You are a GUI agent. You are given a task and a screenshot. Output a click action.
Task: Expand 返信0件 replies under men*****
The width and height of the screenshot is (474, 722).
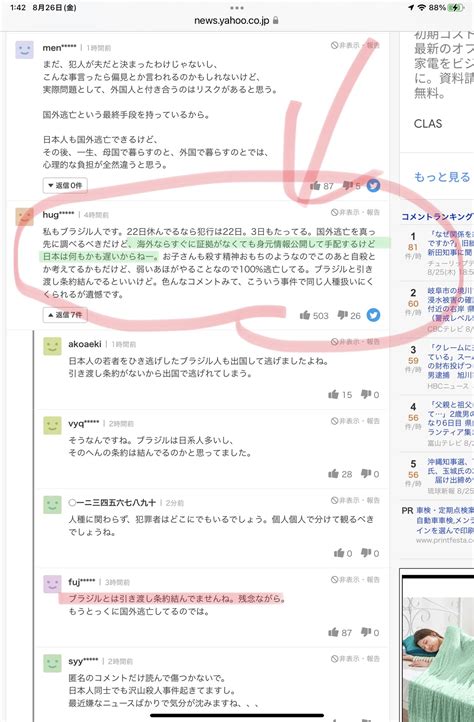(65, 185)
